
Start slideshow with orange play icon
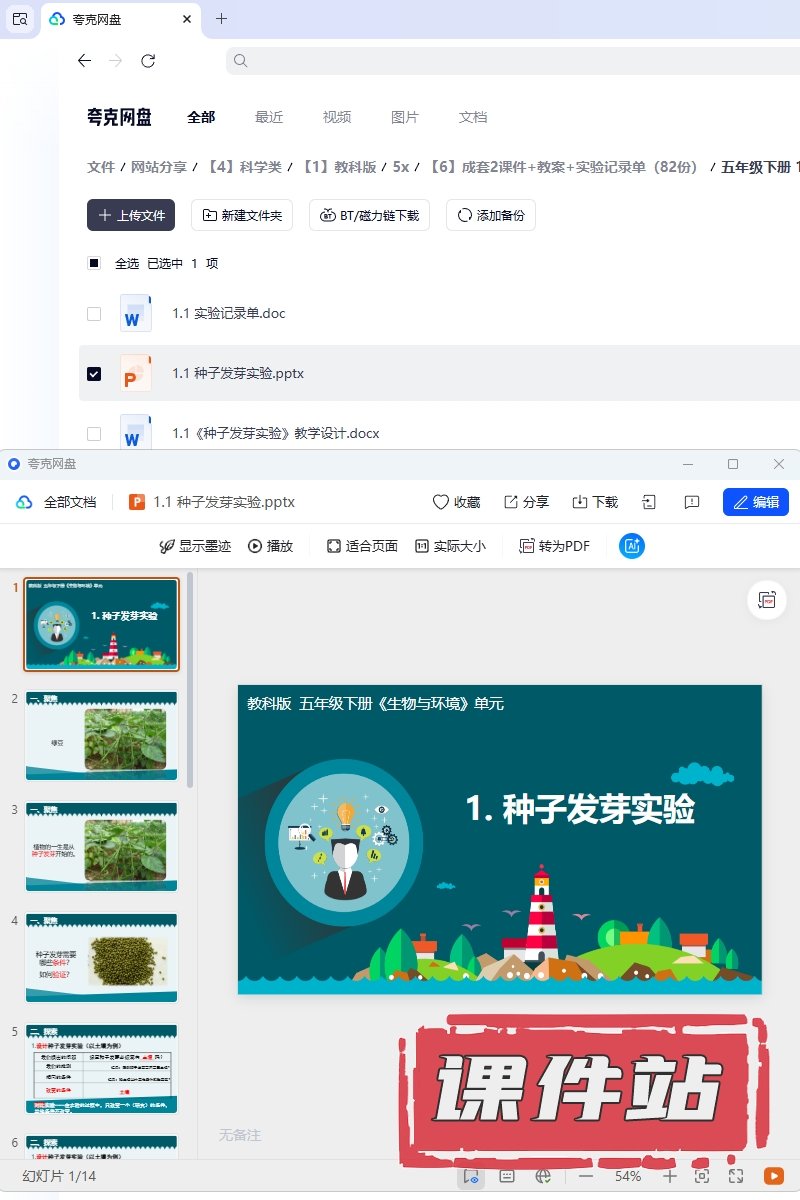tap(773, 1176)
